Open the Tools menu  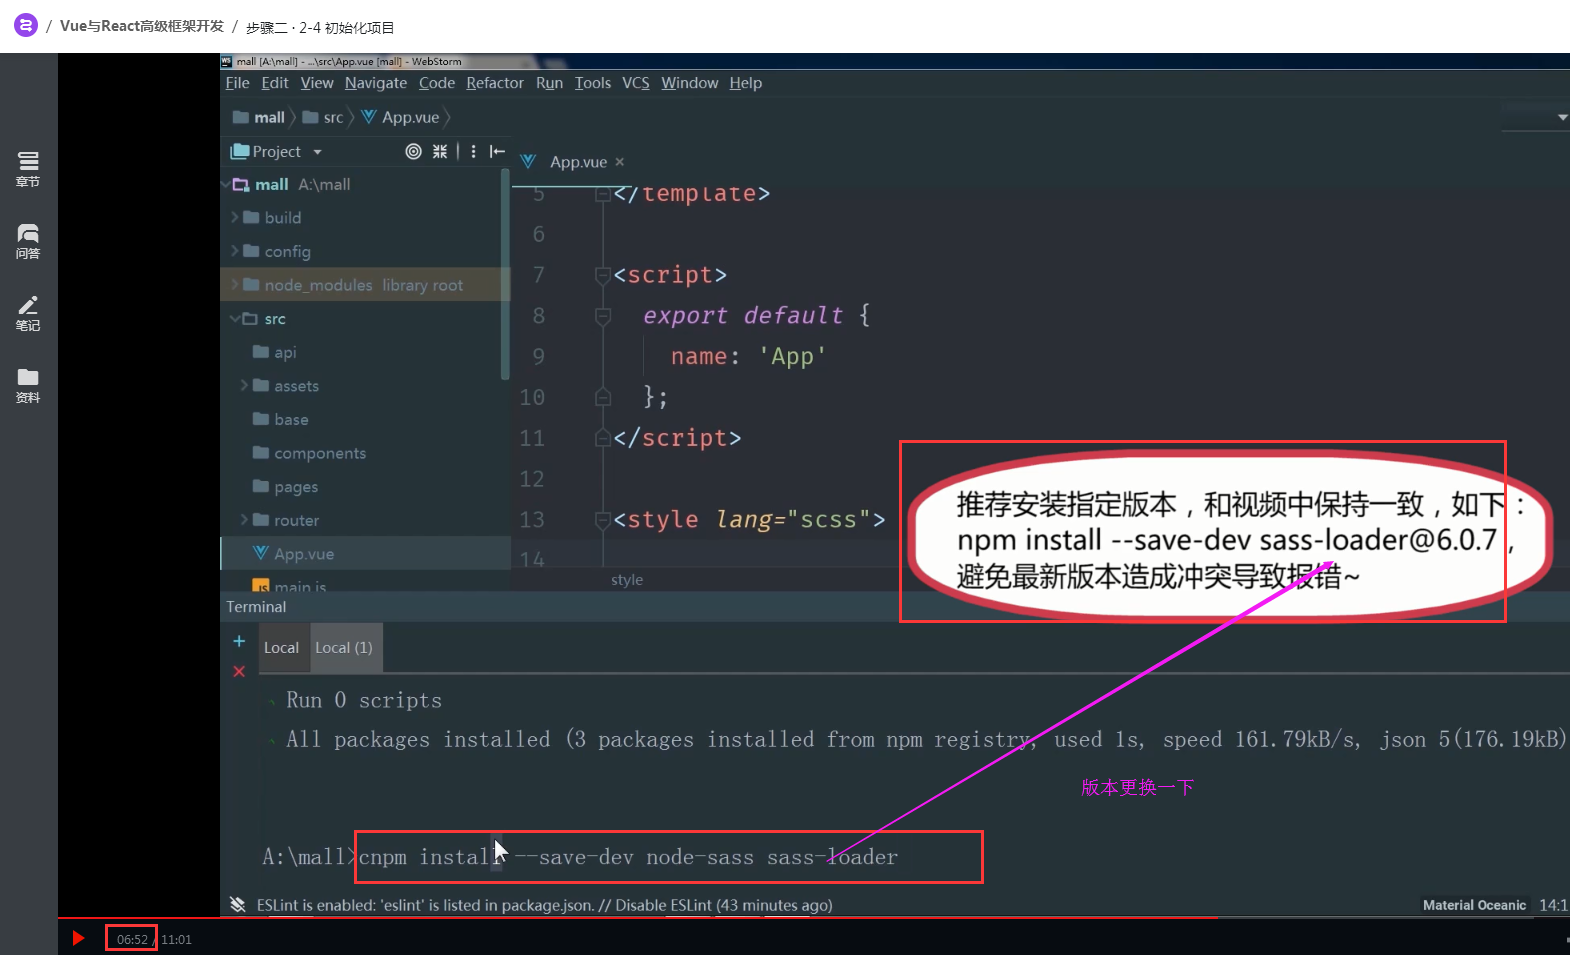click(x=593, y=83)
